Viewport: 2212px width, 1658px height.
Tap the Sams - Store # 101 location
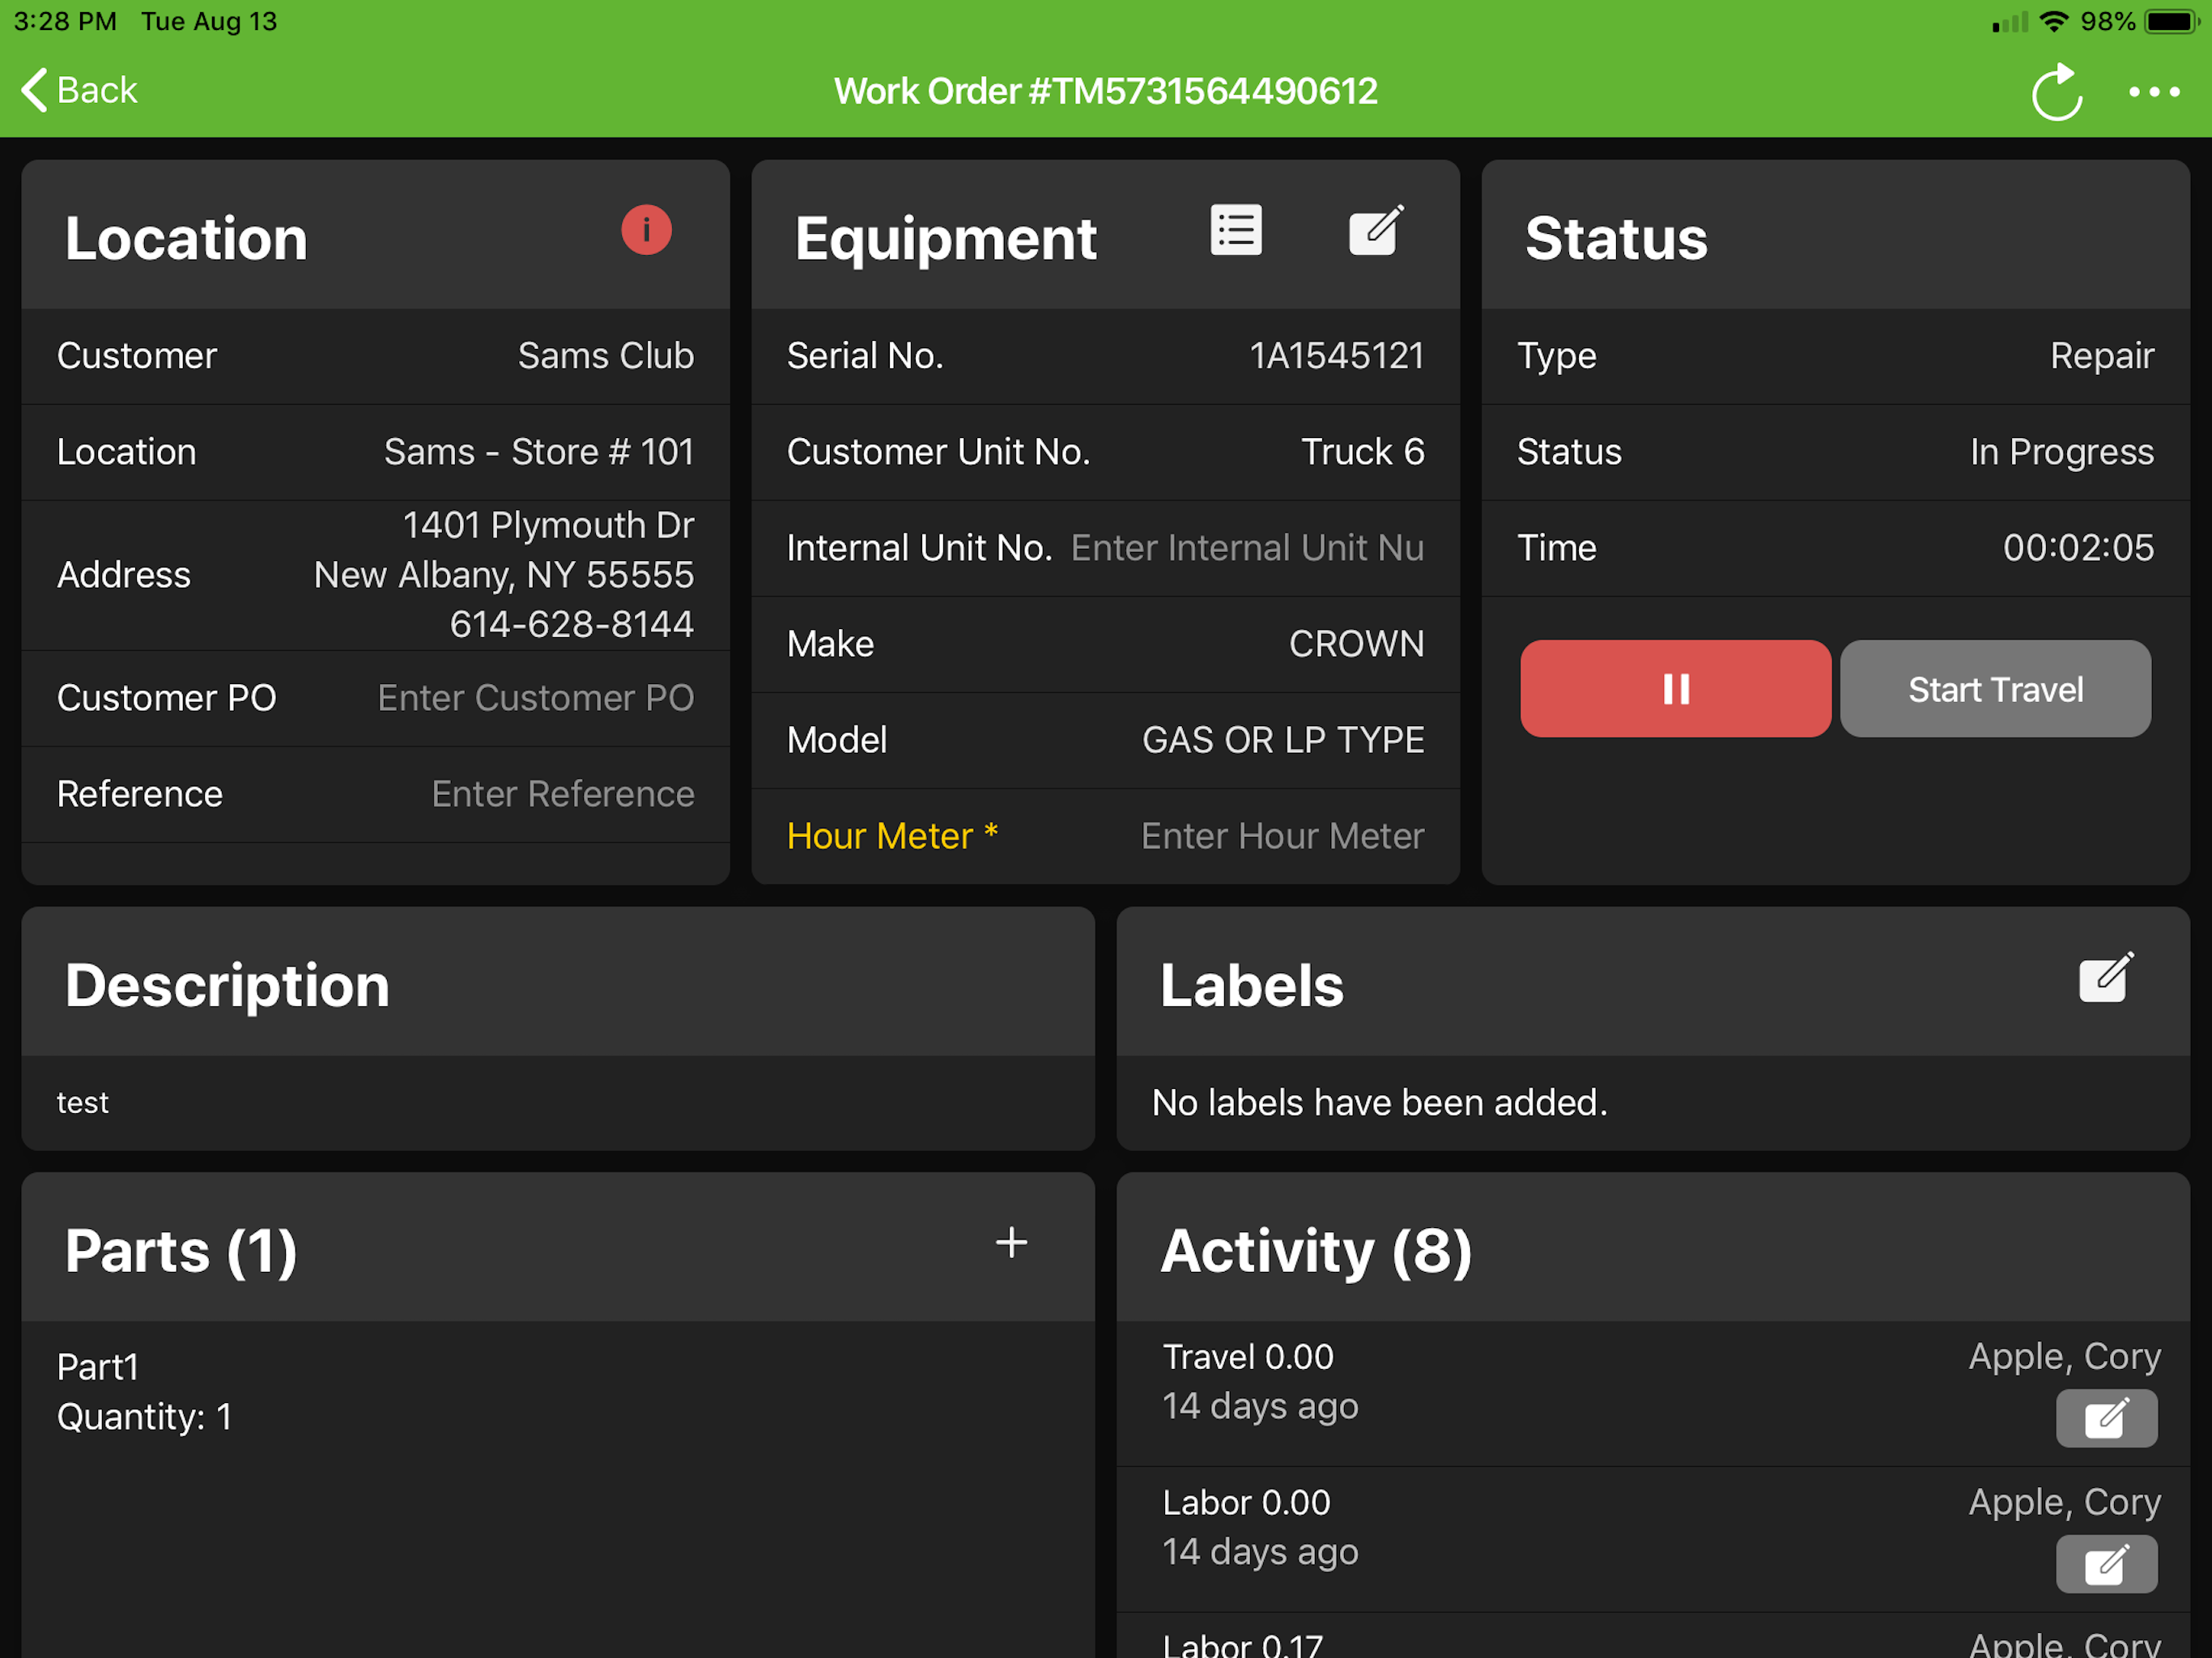tap(539, 452)
